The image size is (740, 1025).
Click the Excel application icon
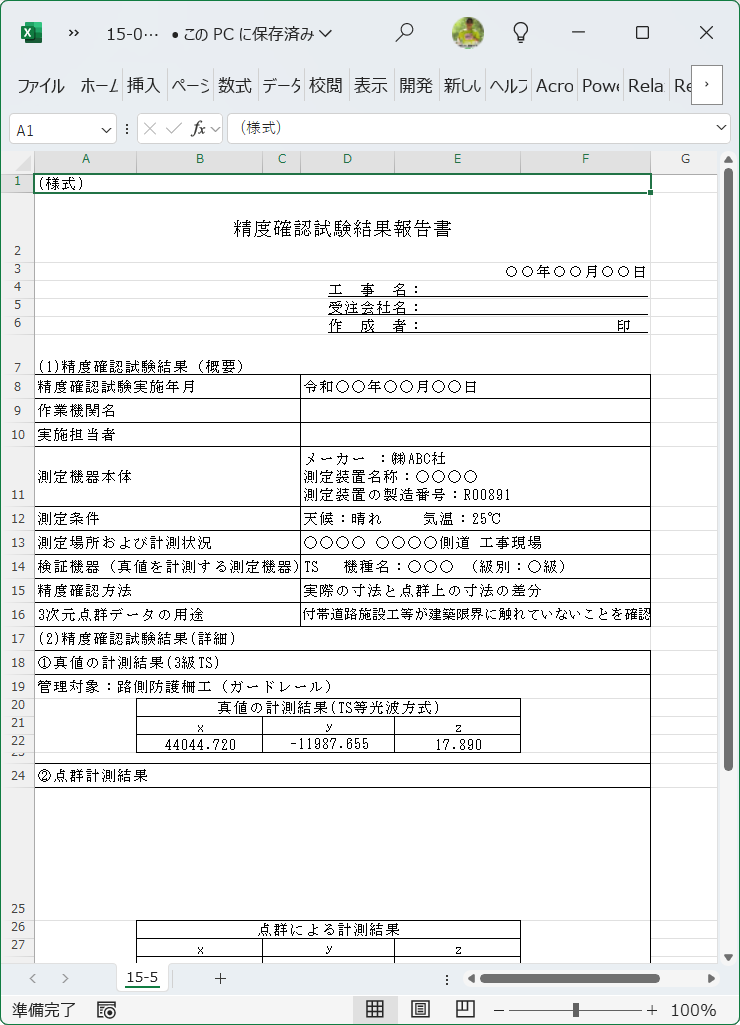(x=31, y=33)
